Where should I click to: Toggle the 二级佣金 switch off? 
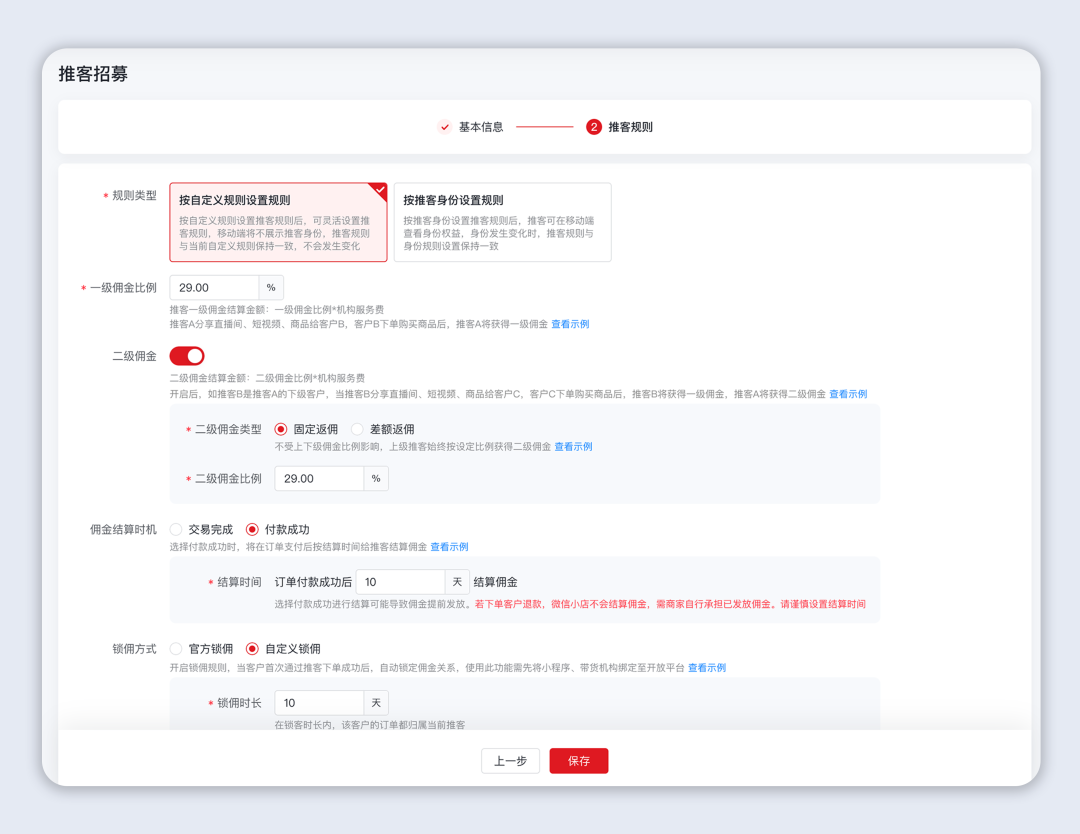tap(187, 356)
